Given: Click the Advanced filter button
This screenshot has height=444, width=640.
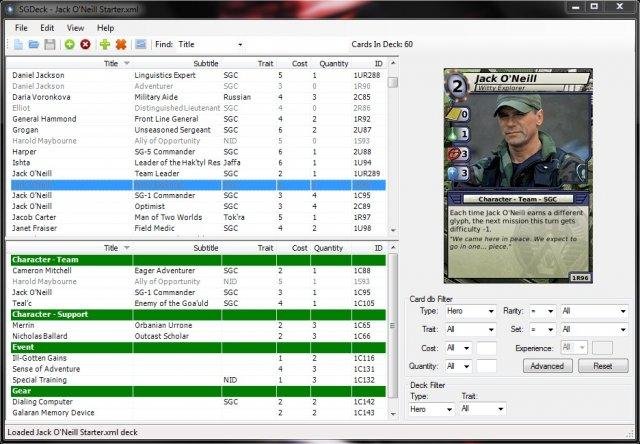Looking at the screenshot, I should tap(547, 366).
